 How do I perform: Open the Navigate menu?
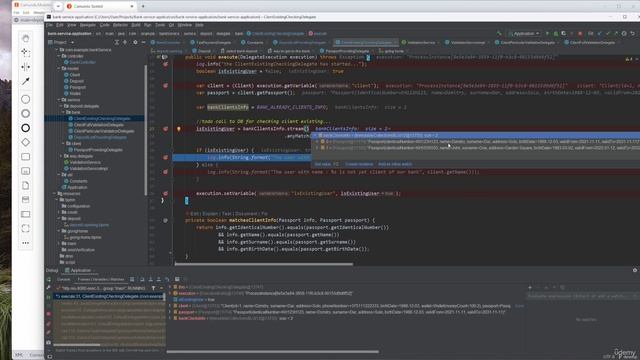[x=88, y=25]
